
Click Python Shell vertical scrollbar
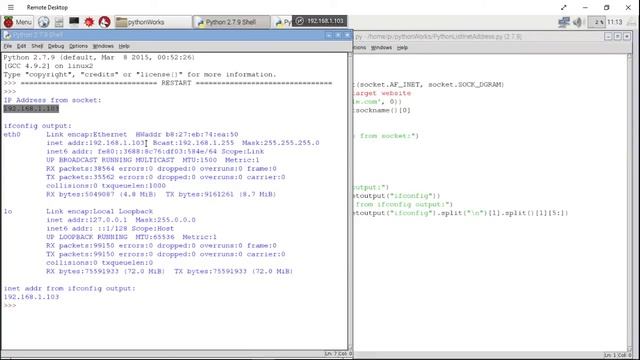click(x=350, y=200)
